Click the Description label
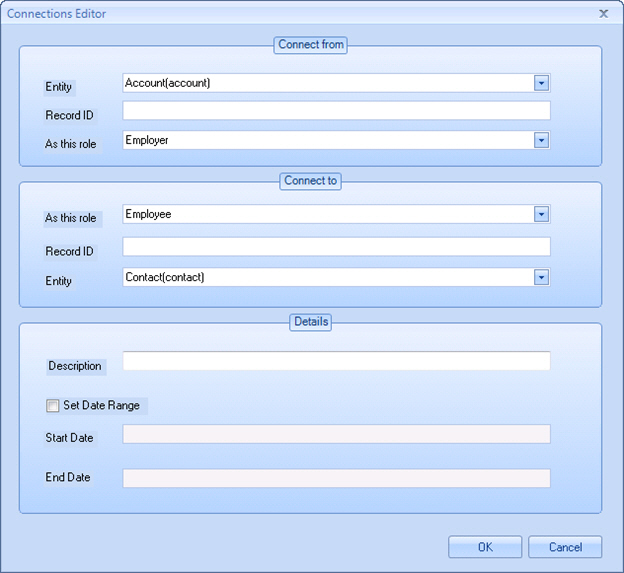 click(x=75, y=366)
